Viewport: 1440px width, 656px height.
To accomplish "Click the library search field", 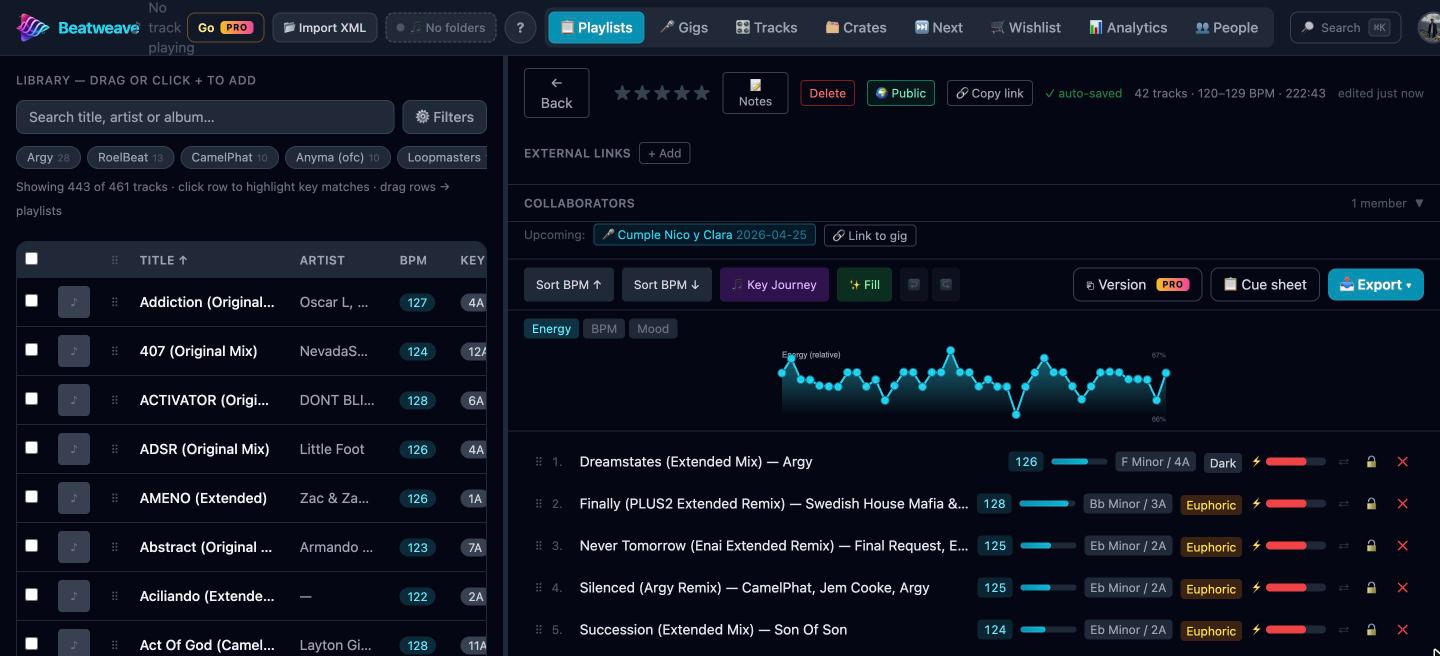I will pos(205,117).
